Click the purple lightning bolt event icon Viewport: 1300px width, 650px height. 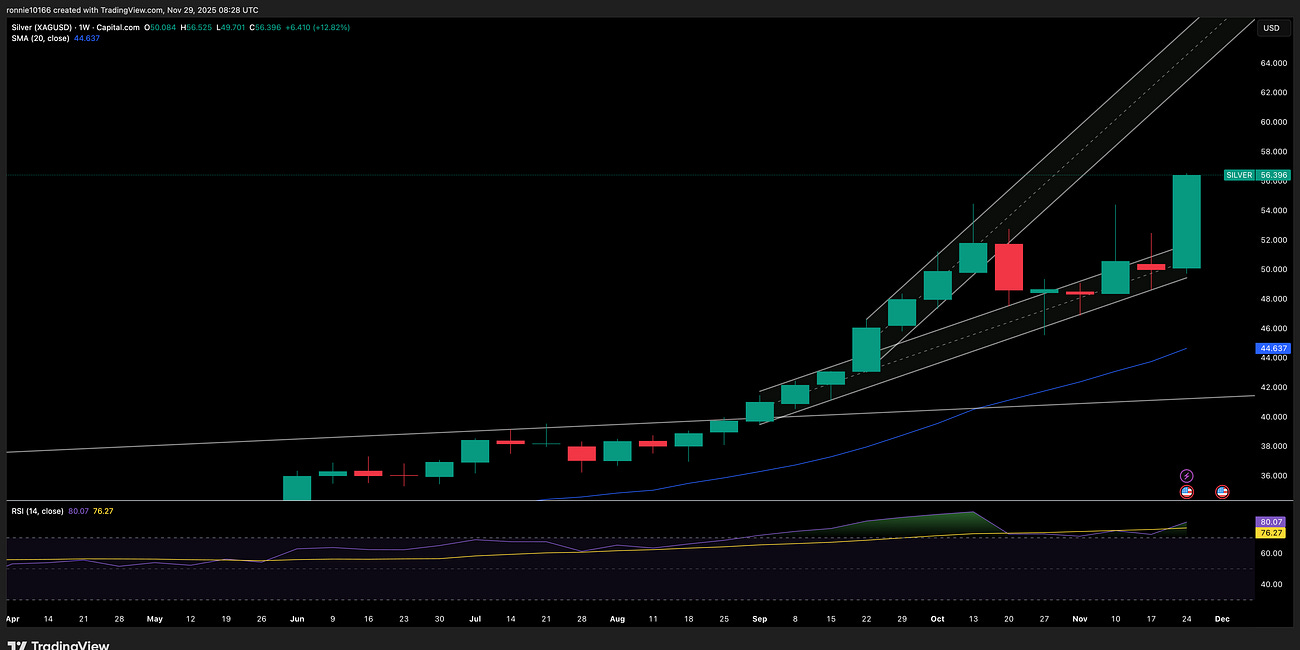[1187, 476]
